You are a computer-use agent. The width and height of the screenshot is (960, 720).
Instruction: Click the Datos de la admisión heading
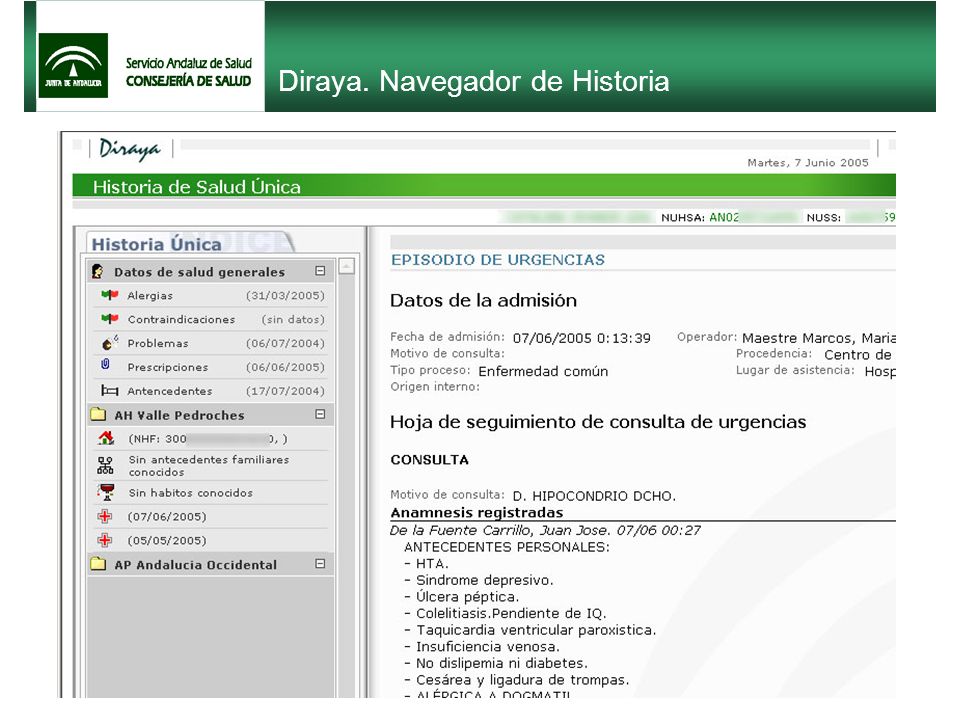coord(484,300)
